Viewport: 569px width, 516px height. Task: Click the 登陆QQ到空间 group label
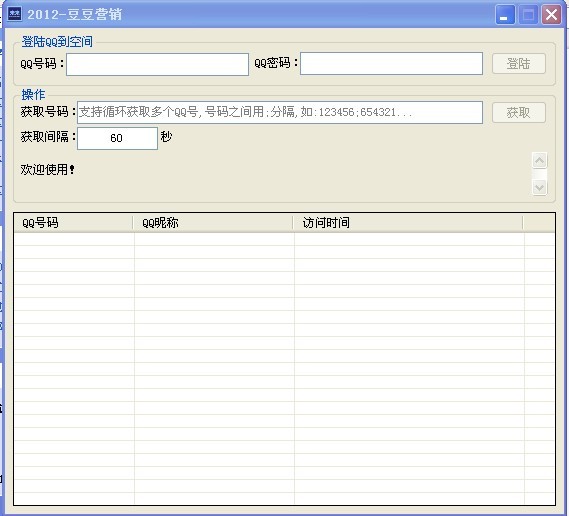[57, 42]
